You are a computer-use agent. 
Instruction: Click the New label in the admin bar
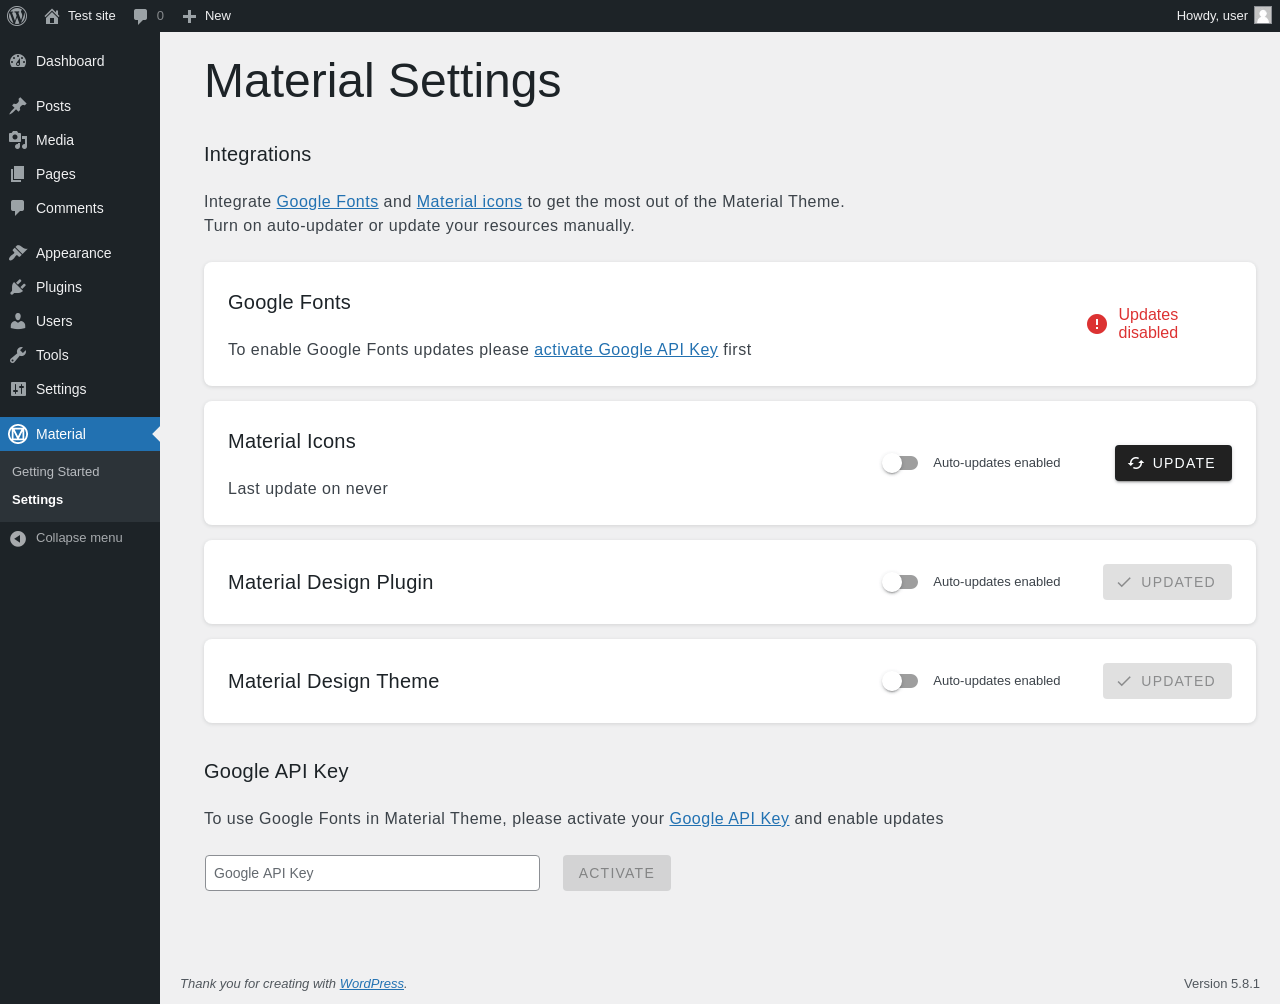(x=218, y=16)
